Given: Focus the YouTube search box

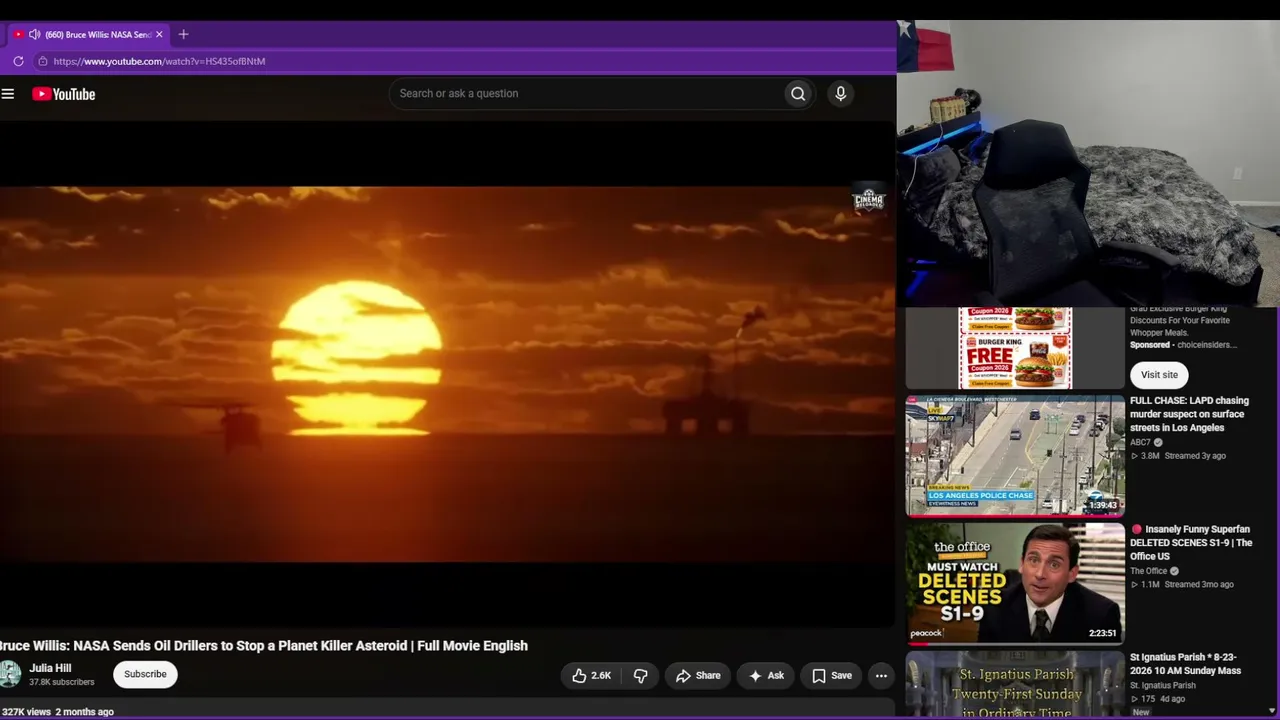Looking at the screenshot, I should click(x=586, y=94).
